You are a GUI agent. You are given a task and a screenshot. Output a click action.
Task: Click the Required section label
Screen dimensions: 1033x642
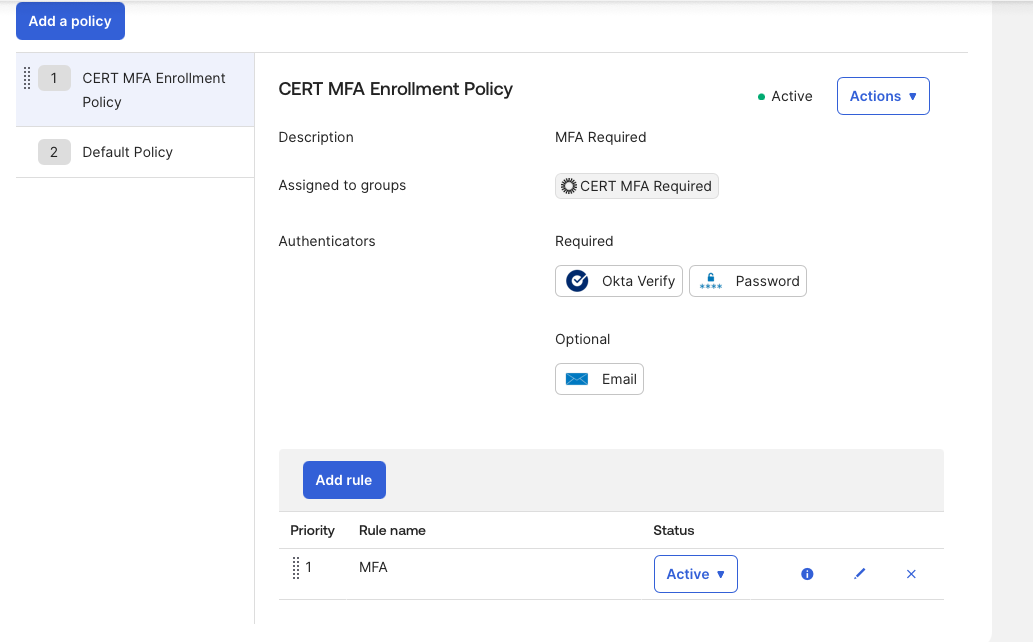tap(584, 241)
